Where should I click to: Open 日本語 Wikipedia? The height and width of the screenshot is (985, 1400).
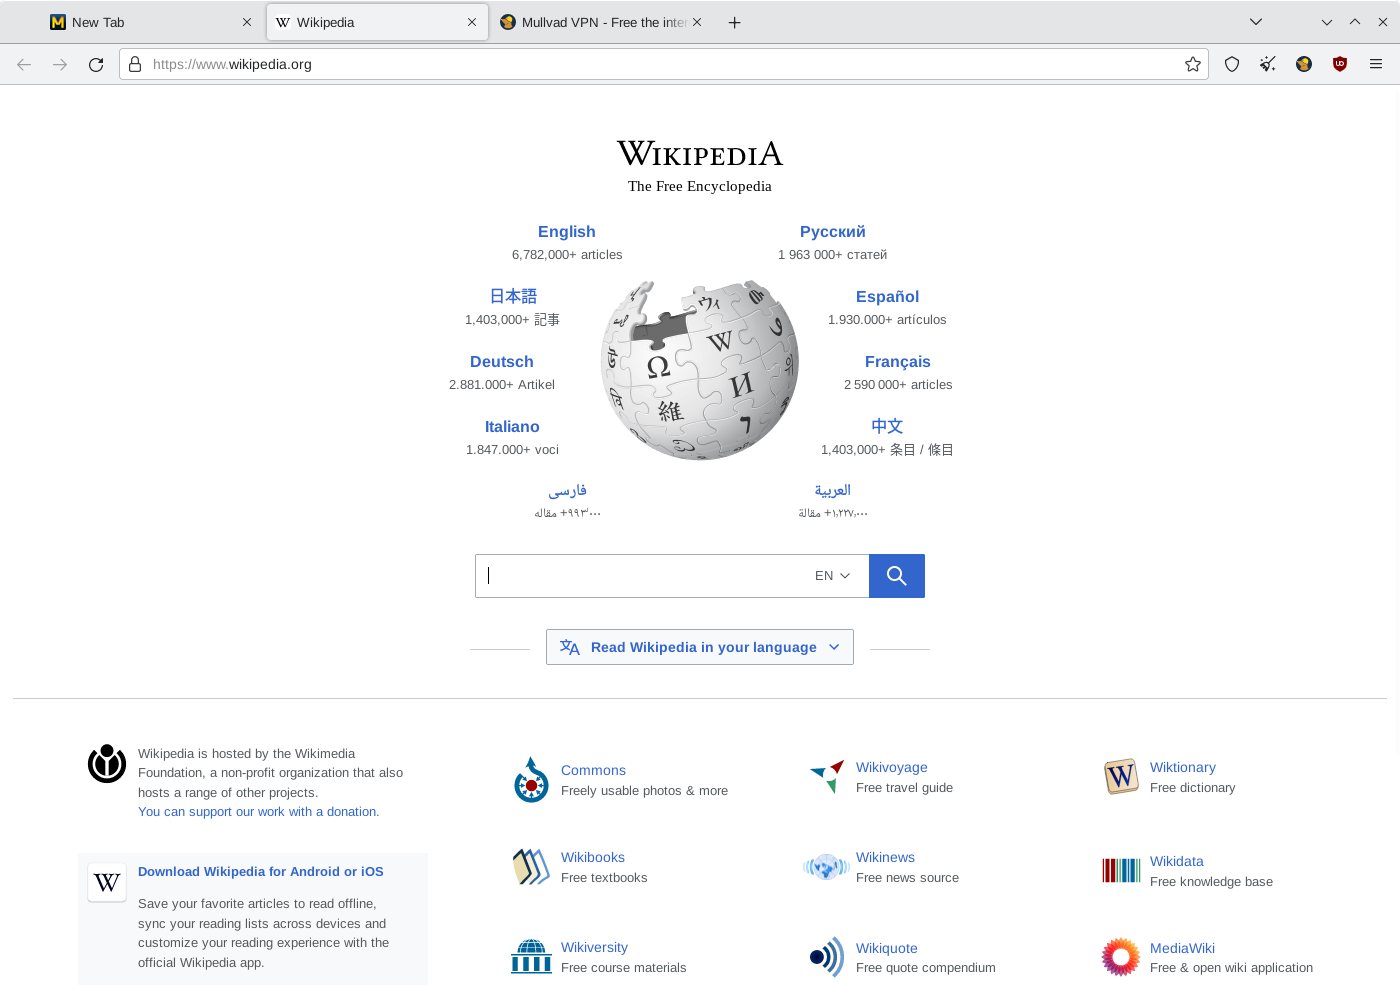(513, 297)
